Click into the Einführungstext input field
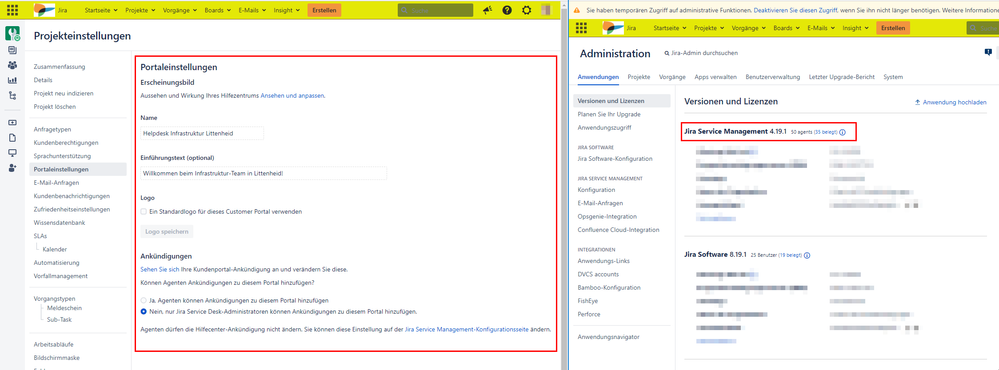The width and height of the screenshot is (999, 370). click(x=264, y=173)
